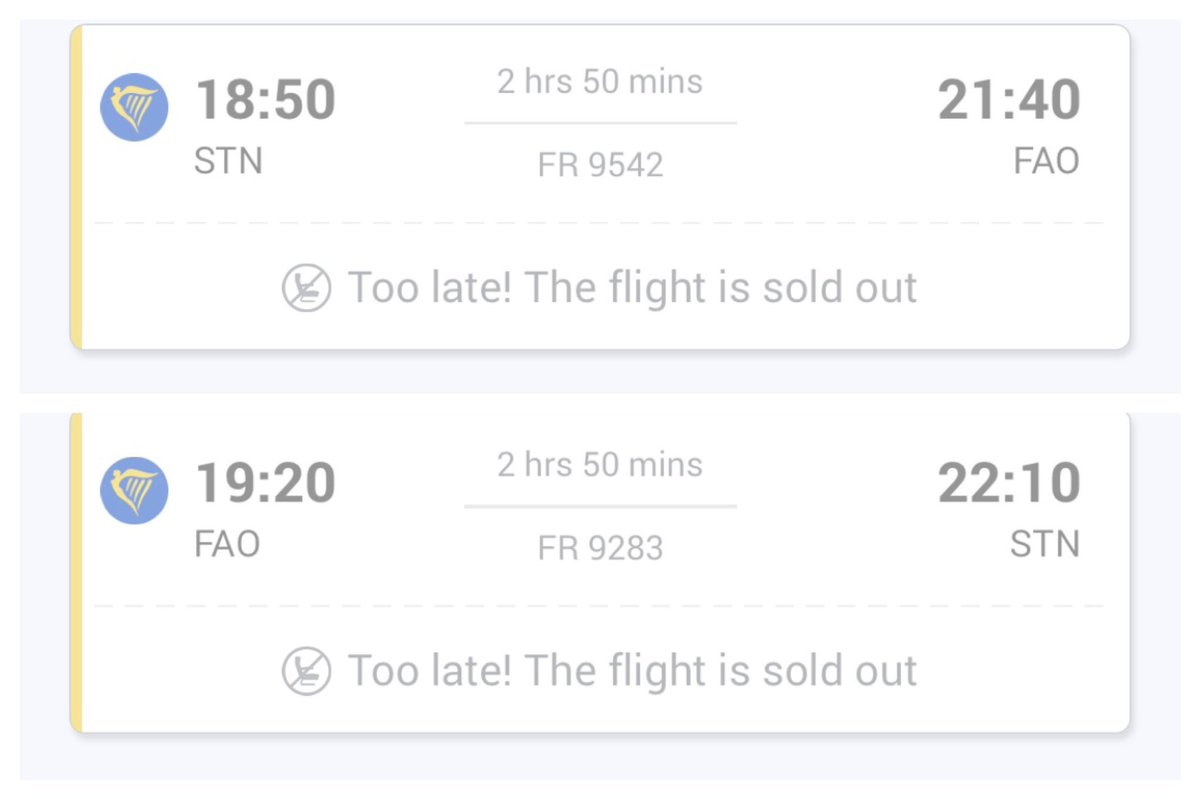Click the sold-out seat icon on FR 9283
Viewport: 1200px width, 799px height.
pos(306,670)
